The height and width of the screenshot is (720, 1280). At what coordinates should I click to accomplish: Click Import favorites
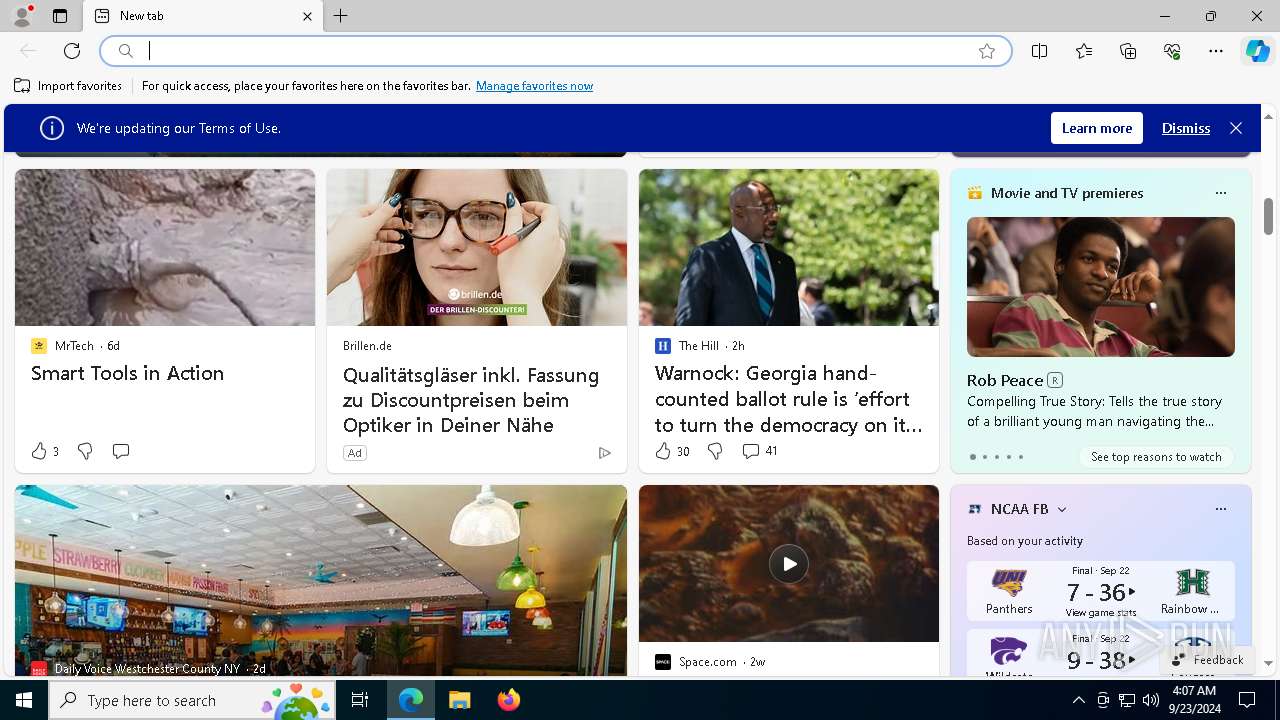[68, 86]
